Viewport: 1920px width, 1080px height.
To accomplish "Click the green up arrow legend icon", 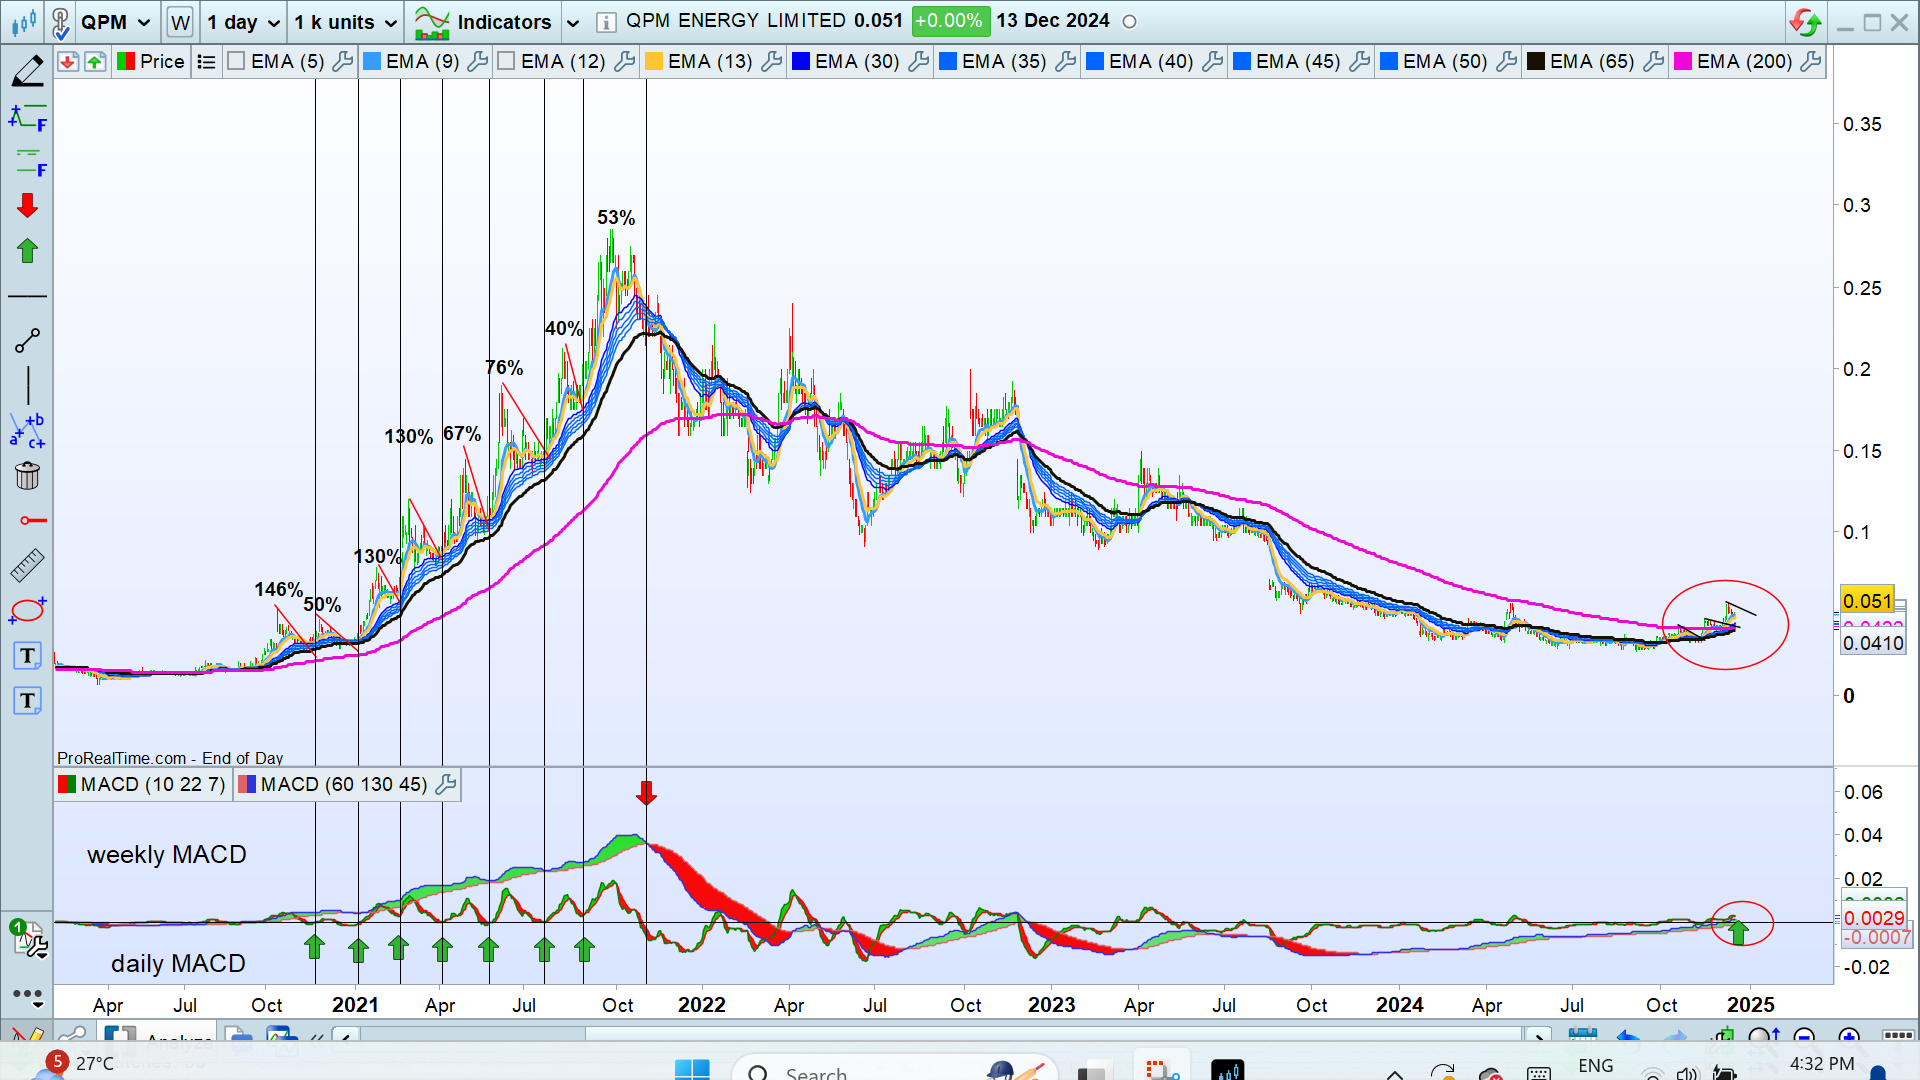I will [94, 62].
